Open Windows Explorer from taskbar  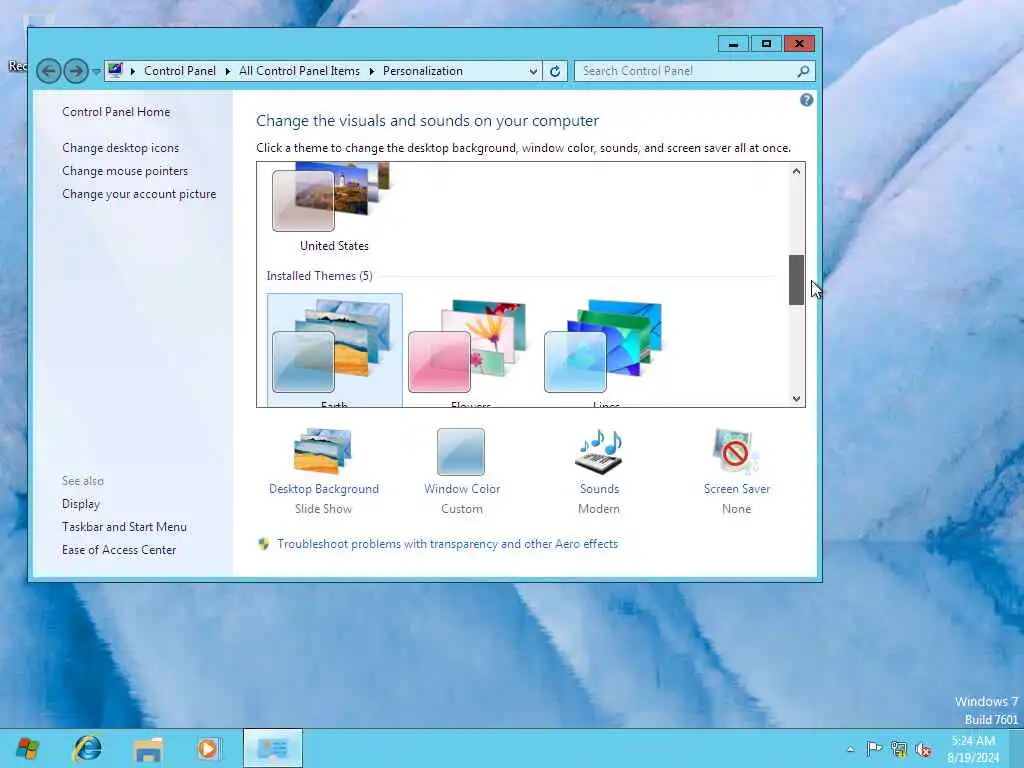[148, 748]
